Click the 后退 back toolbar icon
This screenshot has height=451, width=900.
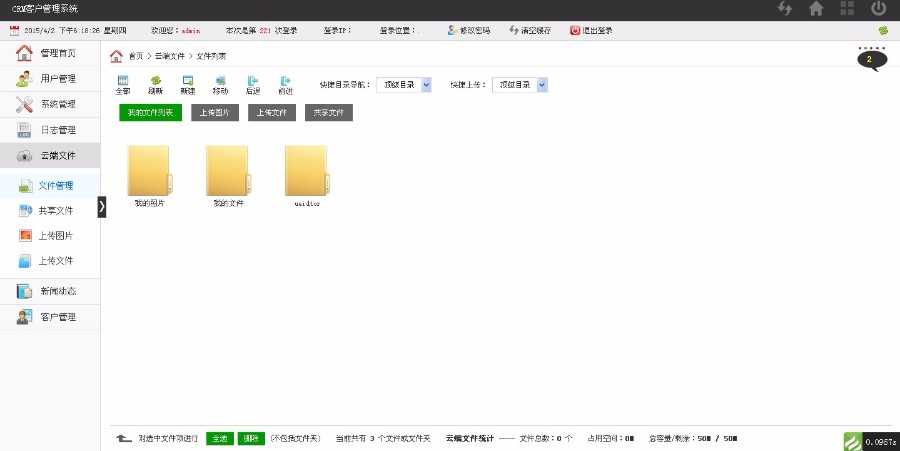click(253, 84)
